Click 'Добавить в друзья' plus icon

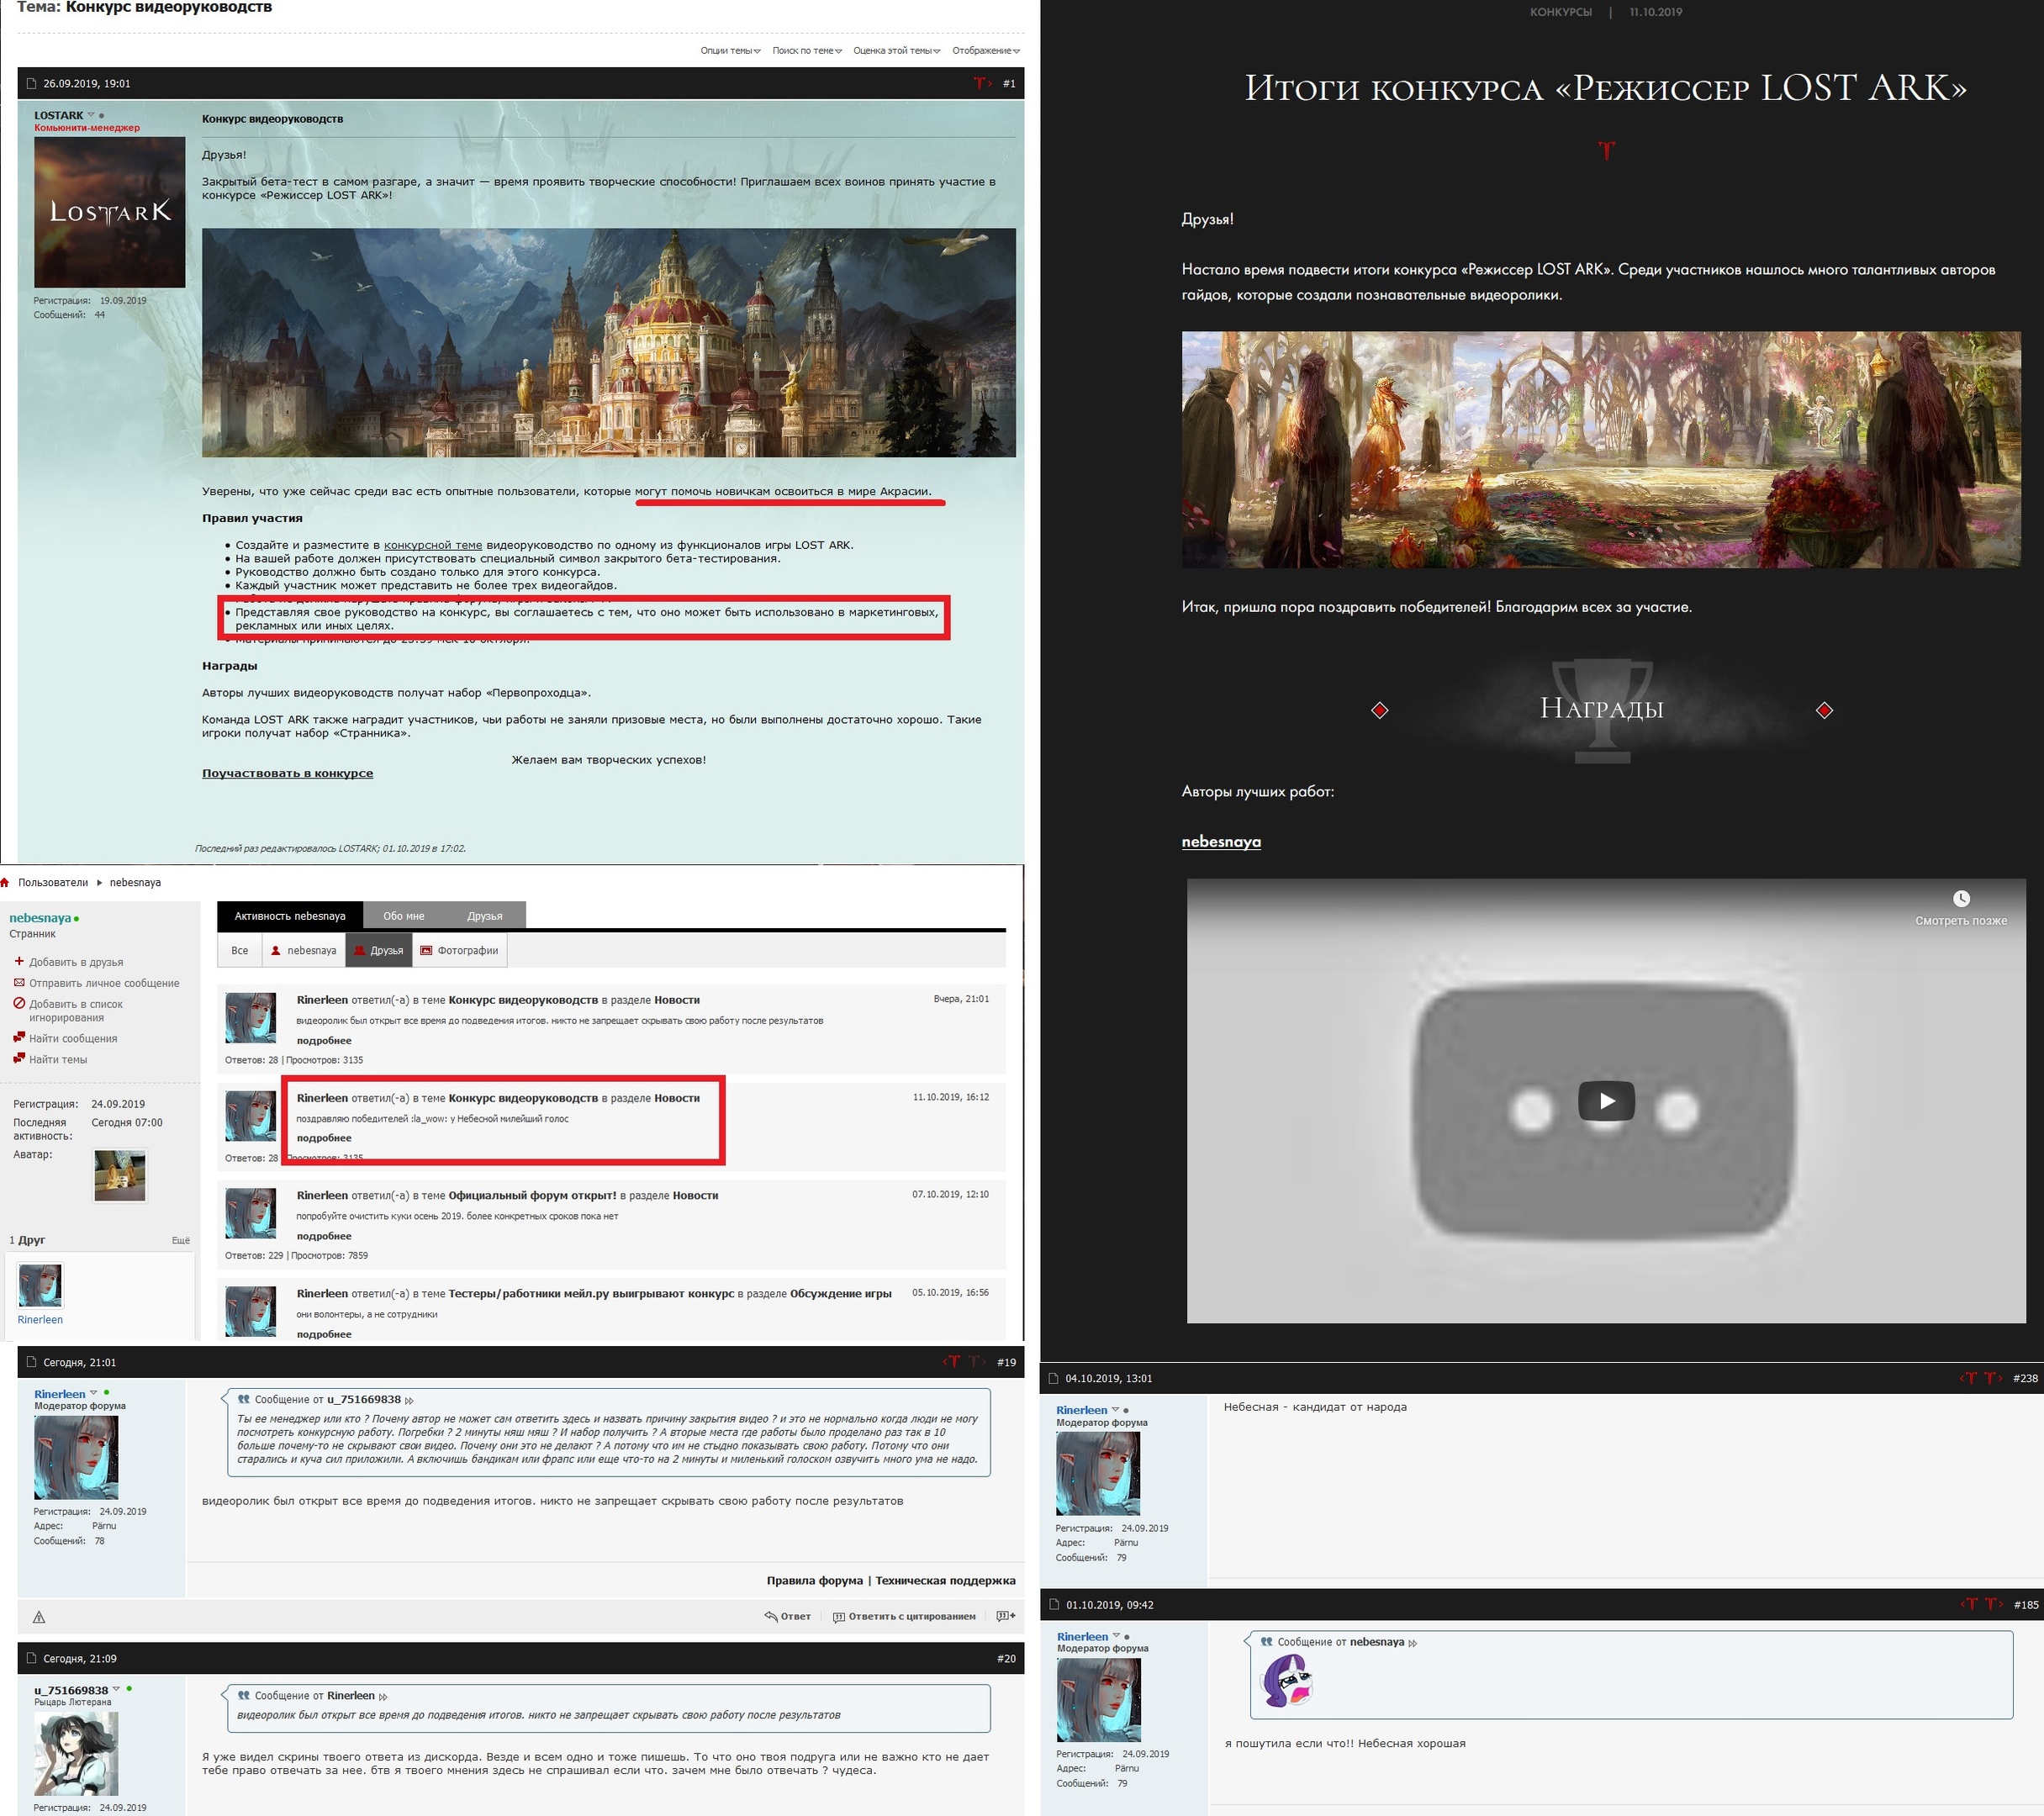click(18, 961)
